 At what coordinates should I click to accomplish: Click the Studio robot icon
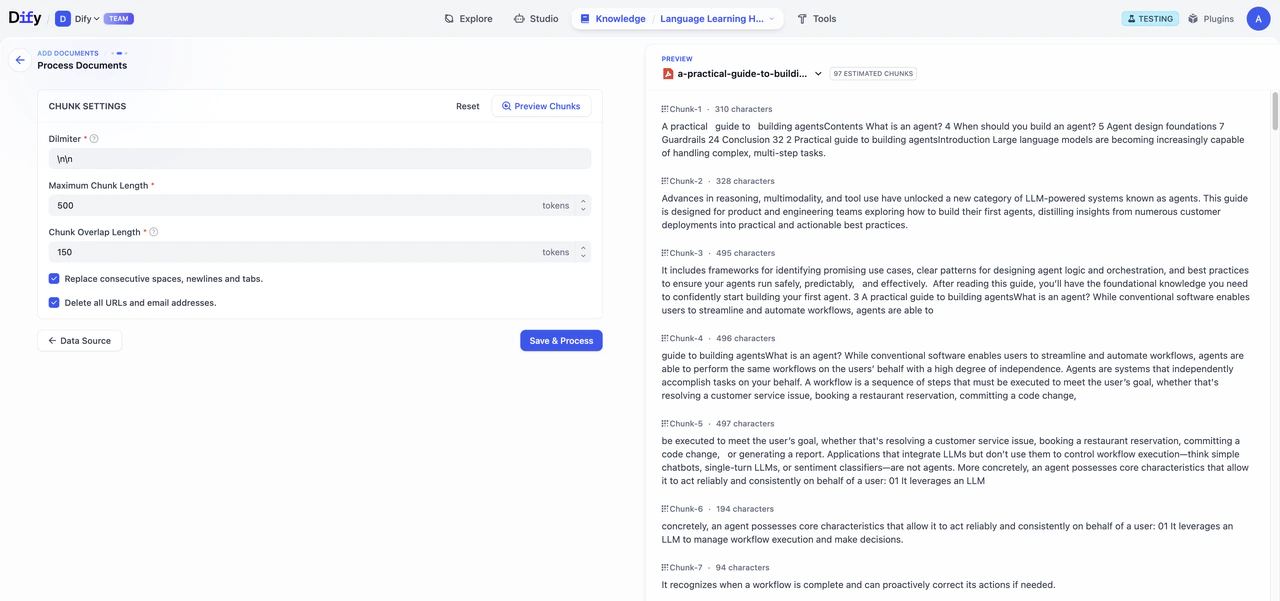point(519,18)
